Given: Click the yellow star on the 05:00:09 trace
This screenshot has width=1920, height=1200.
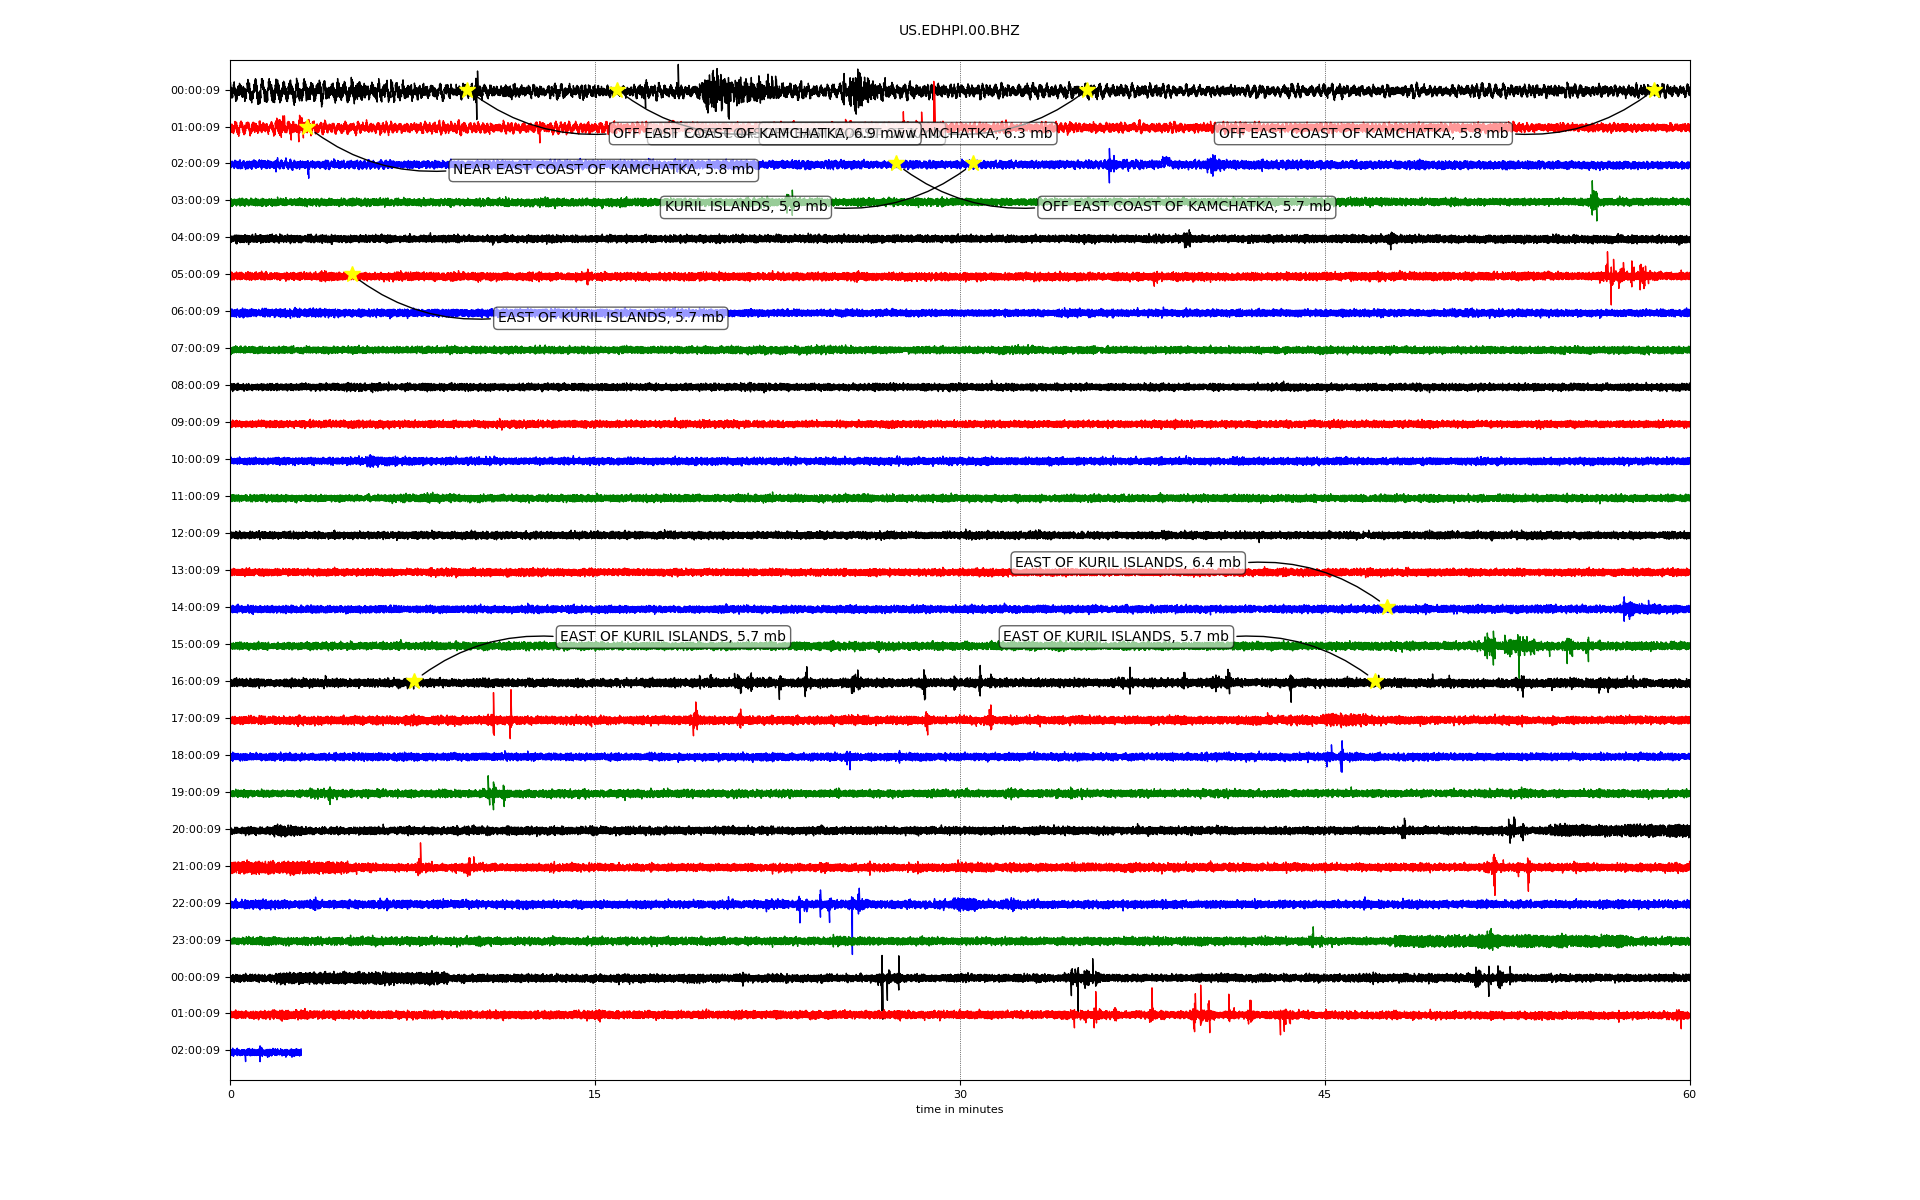Looking at the screenshot, I should tap(352, 274).
